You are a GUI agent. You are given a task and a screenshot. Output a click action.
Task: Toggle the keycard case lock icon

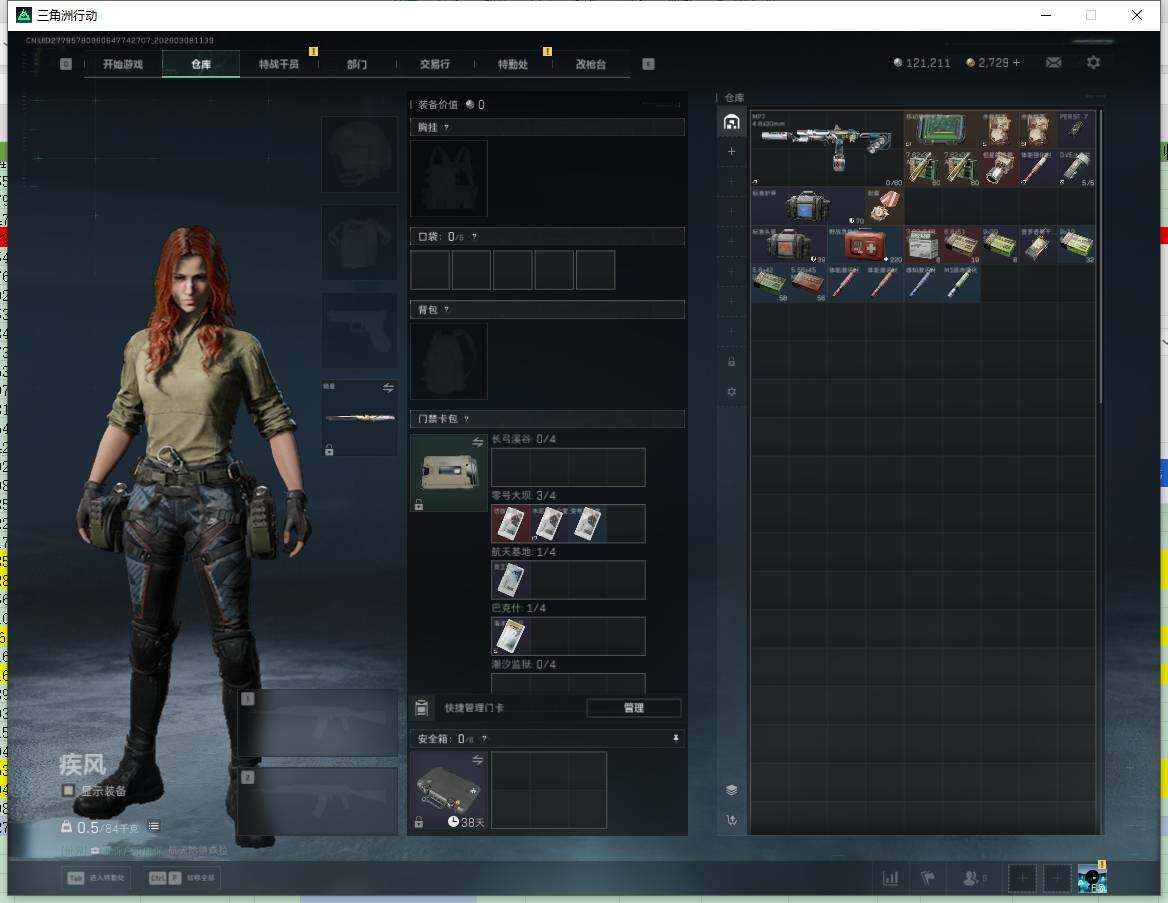tap(419, 504)
